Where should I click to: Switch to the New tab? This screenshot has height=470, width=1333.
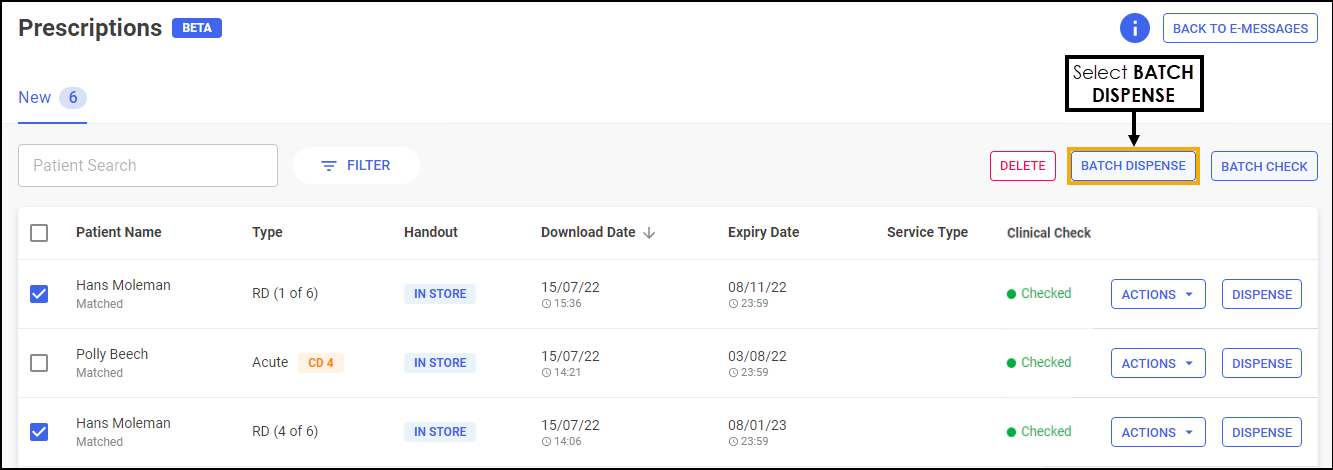(35, 98)
